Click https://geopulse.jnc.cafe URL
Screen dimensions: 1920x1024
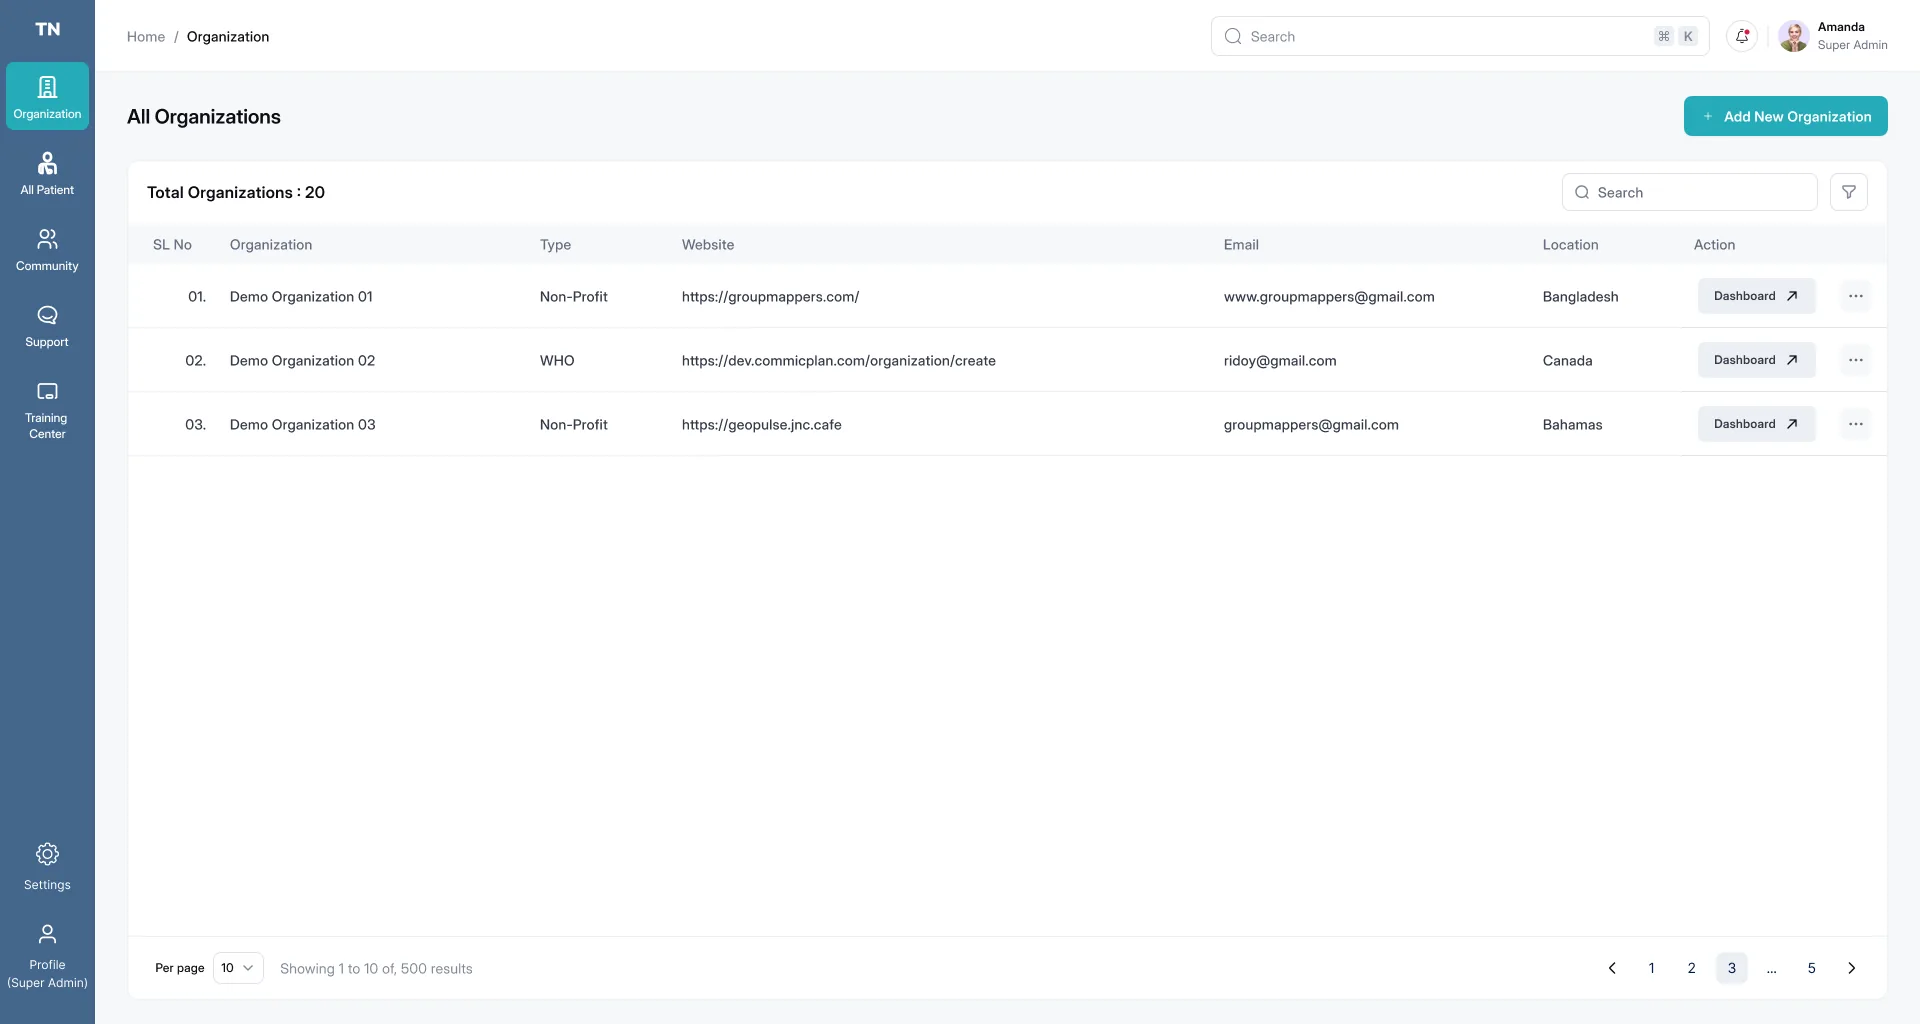point(762,425)
